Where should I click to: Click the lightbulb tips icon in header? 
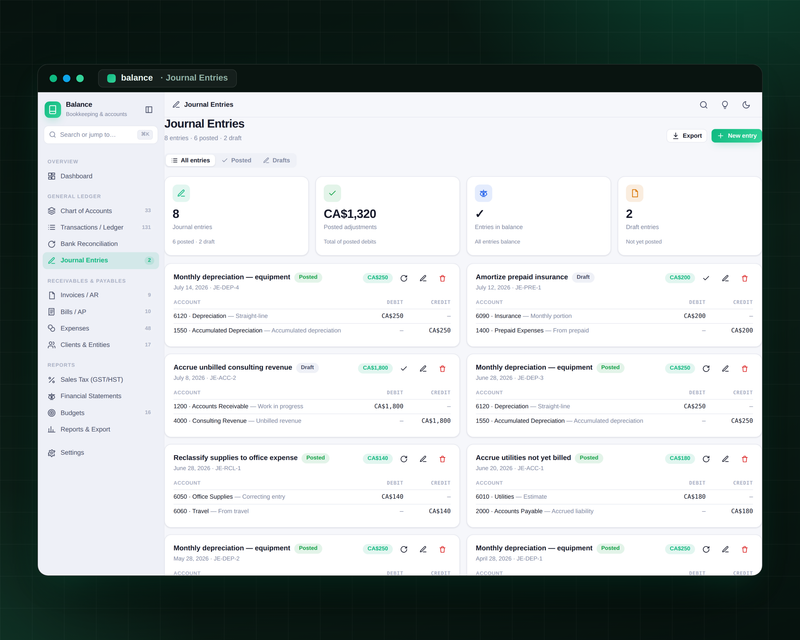pos(724,105)
